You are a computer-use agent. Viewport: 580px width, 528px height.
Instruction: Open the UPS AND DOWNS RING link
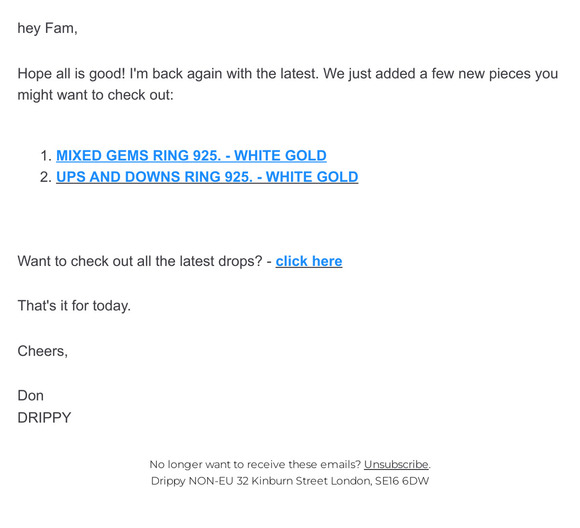pos(207,177)
